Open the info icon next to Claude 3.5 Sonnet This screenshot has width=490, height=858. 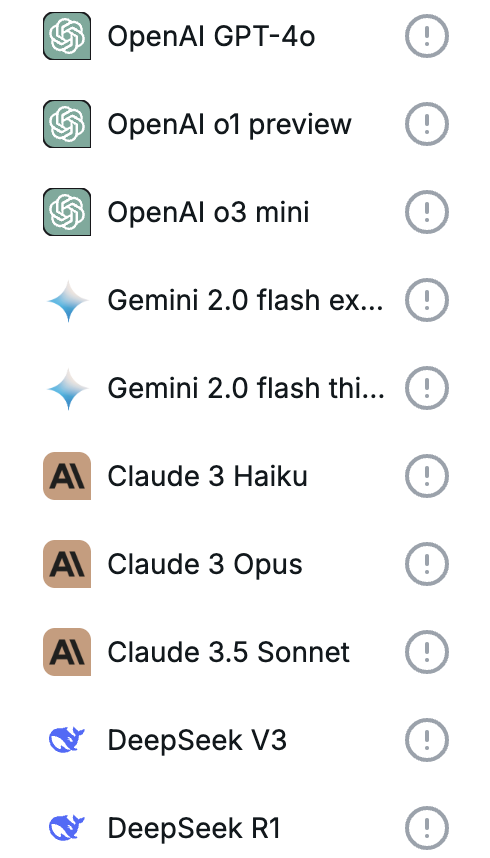427,652
